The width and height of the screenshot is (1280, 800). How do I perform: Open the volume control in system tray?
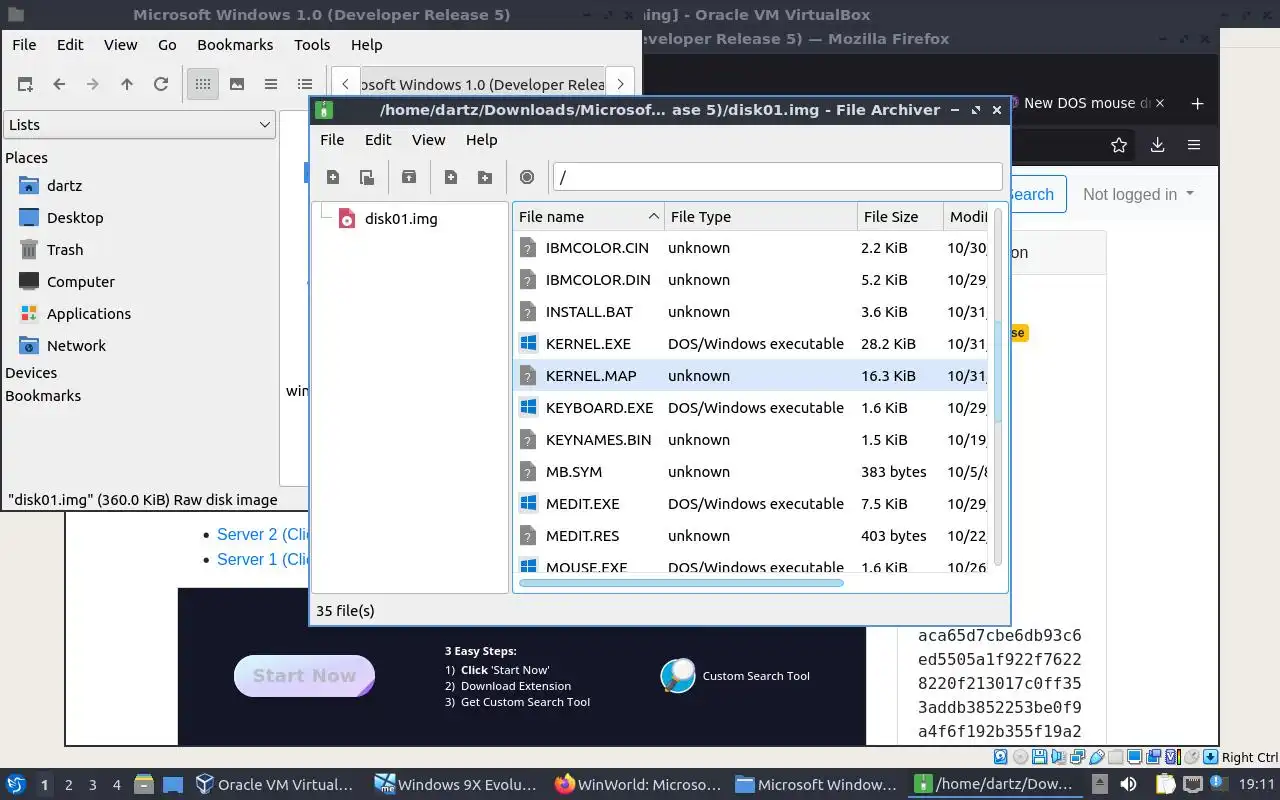pyautogui.click(x=1129, y=785)
